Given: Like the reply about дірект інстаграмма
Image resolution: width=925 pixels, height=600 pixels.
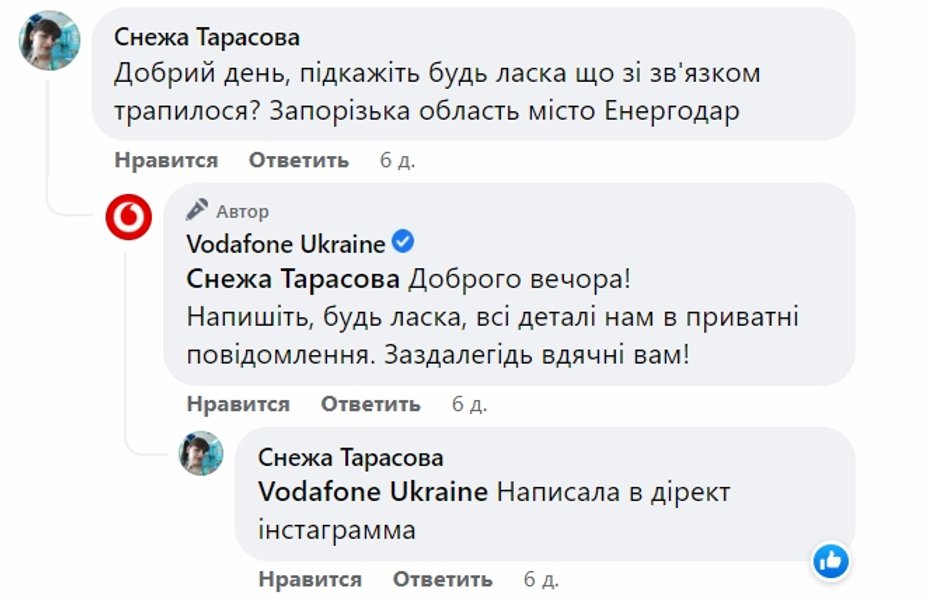Looking at the screenshot, I should point(310,579).
